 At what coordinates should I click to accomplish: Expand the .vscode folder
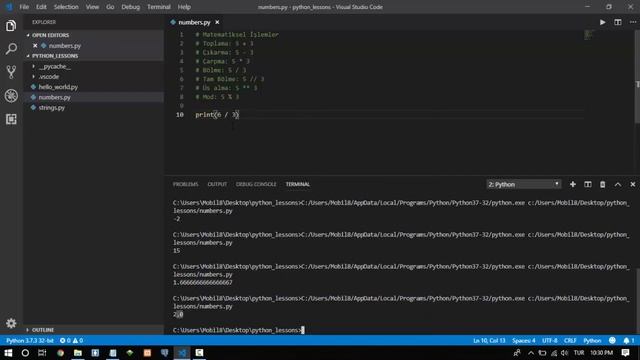[x=49, y=77]
